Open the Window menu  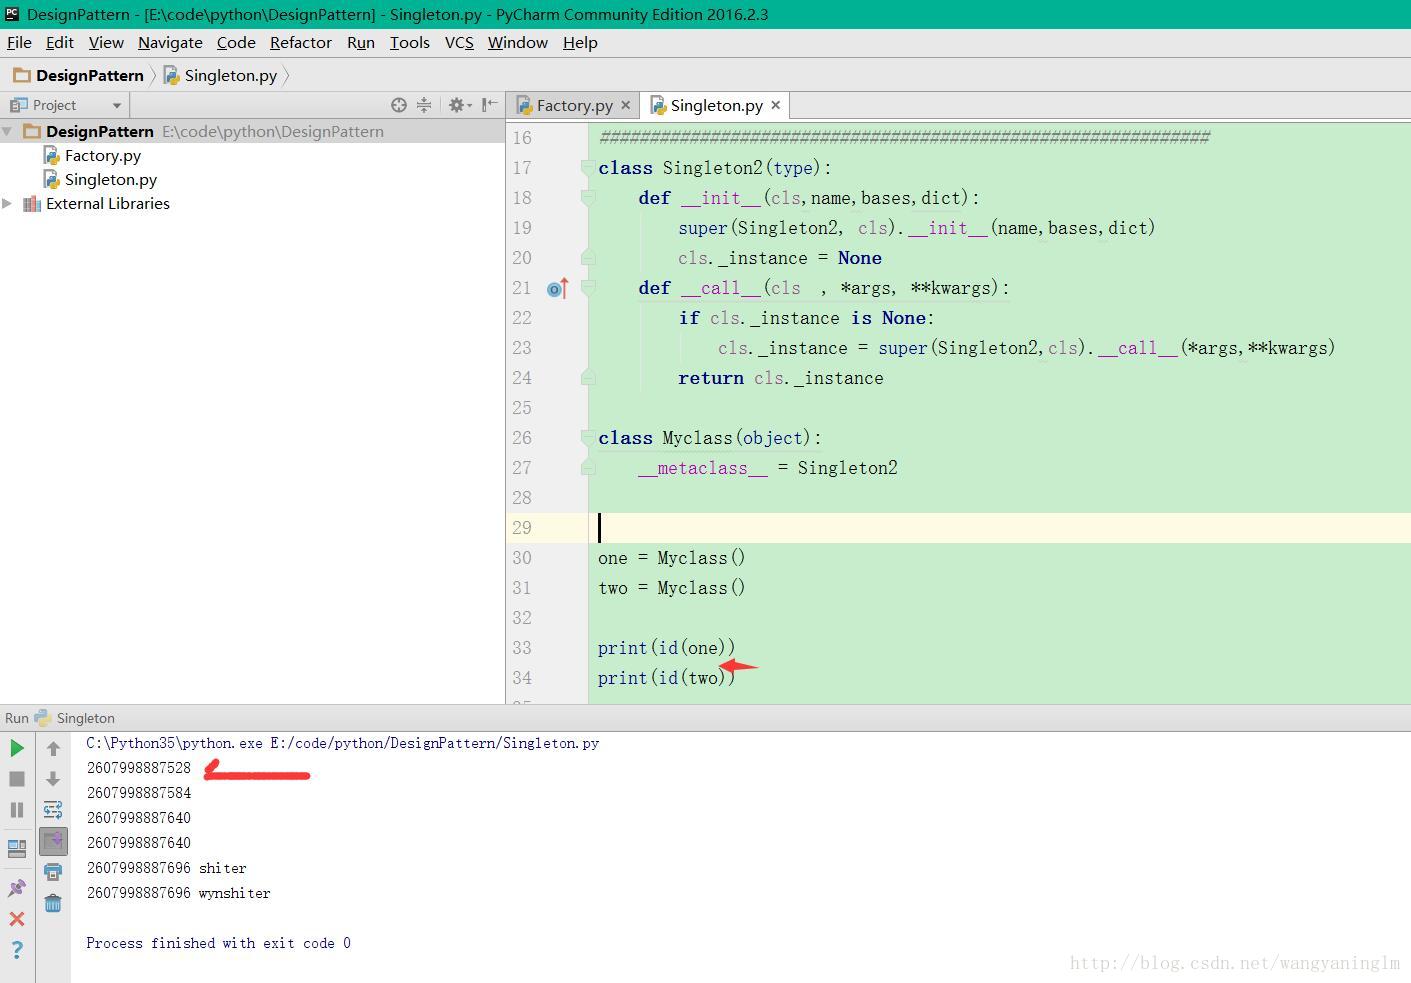point(518,42)
